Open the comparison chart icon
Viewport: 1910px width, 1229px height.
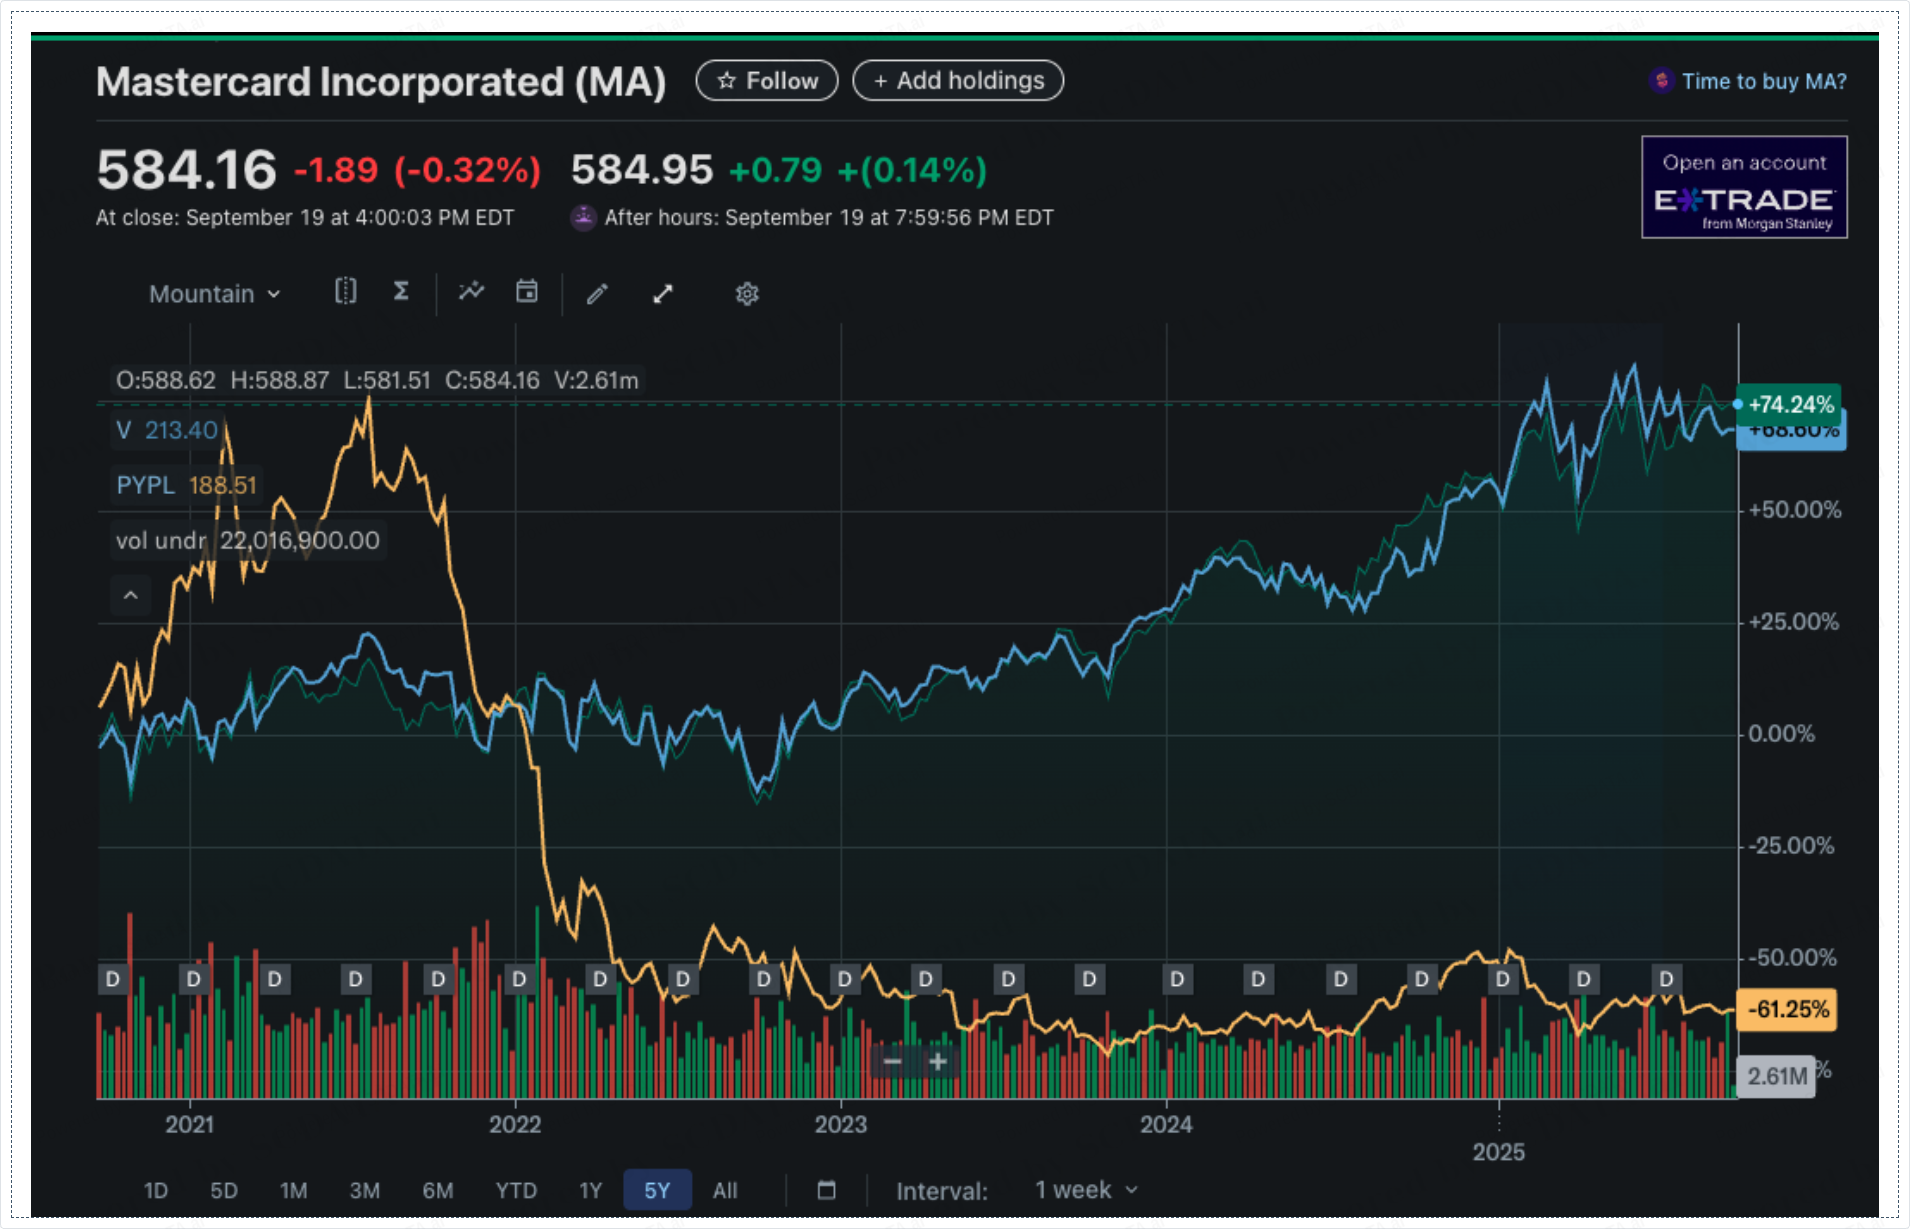pos(345,292)
